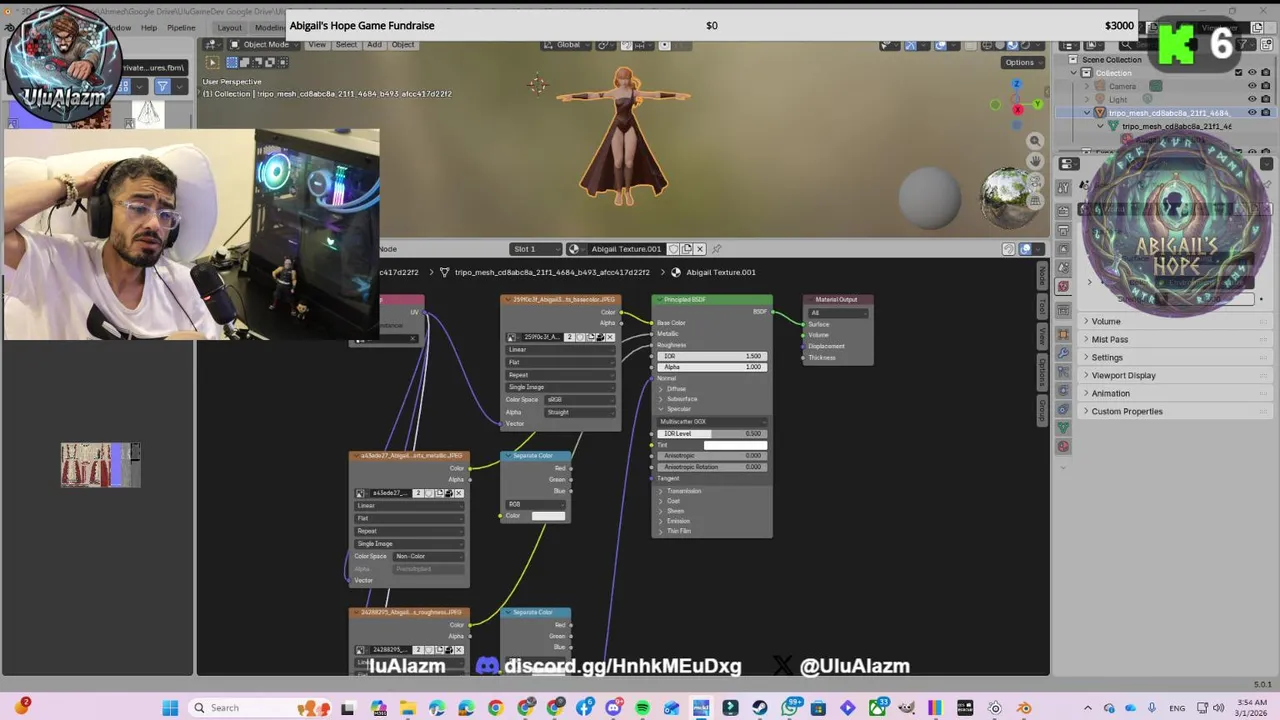This screenshot has width=1280, height=720.
Task: Hide the Collection in viewport via eye icon
Action: click(x=1251, y=73)
